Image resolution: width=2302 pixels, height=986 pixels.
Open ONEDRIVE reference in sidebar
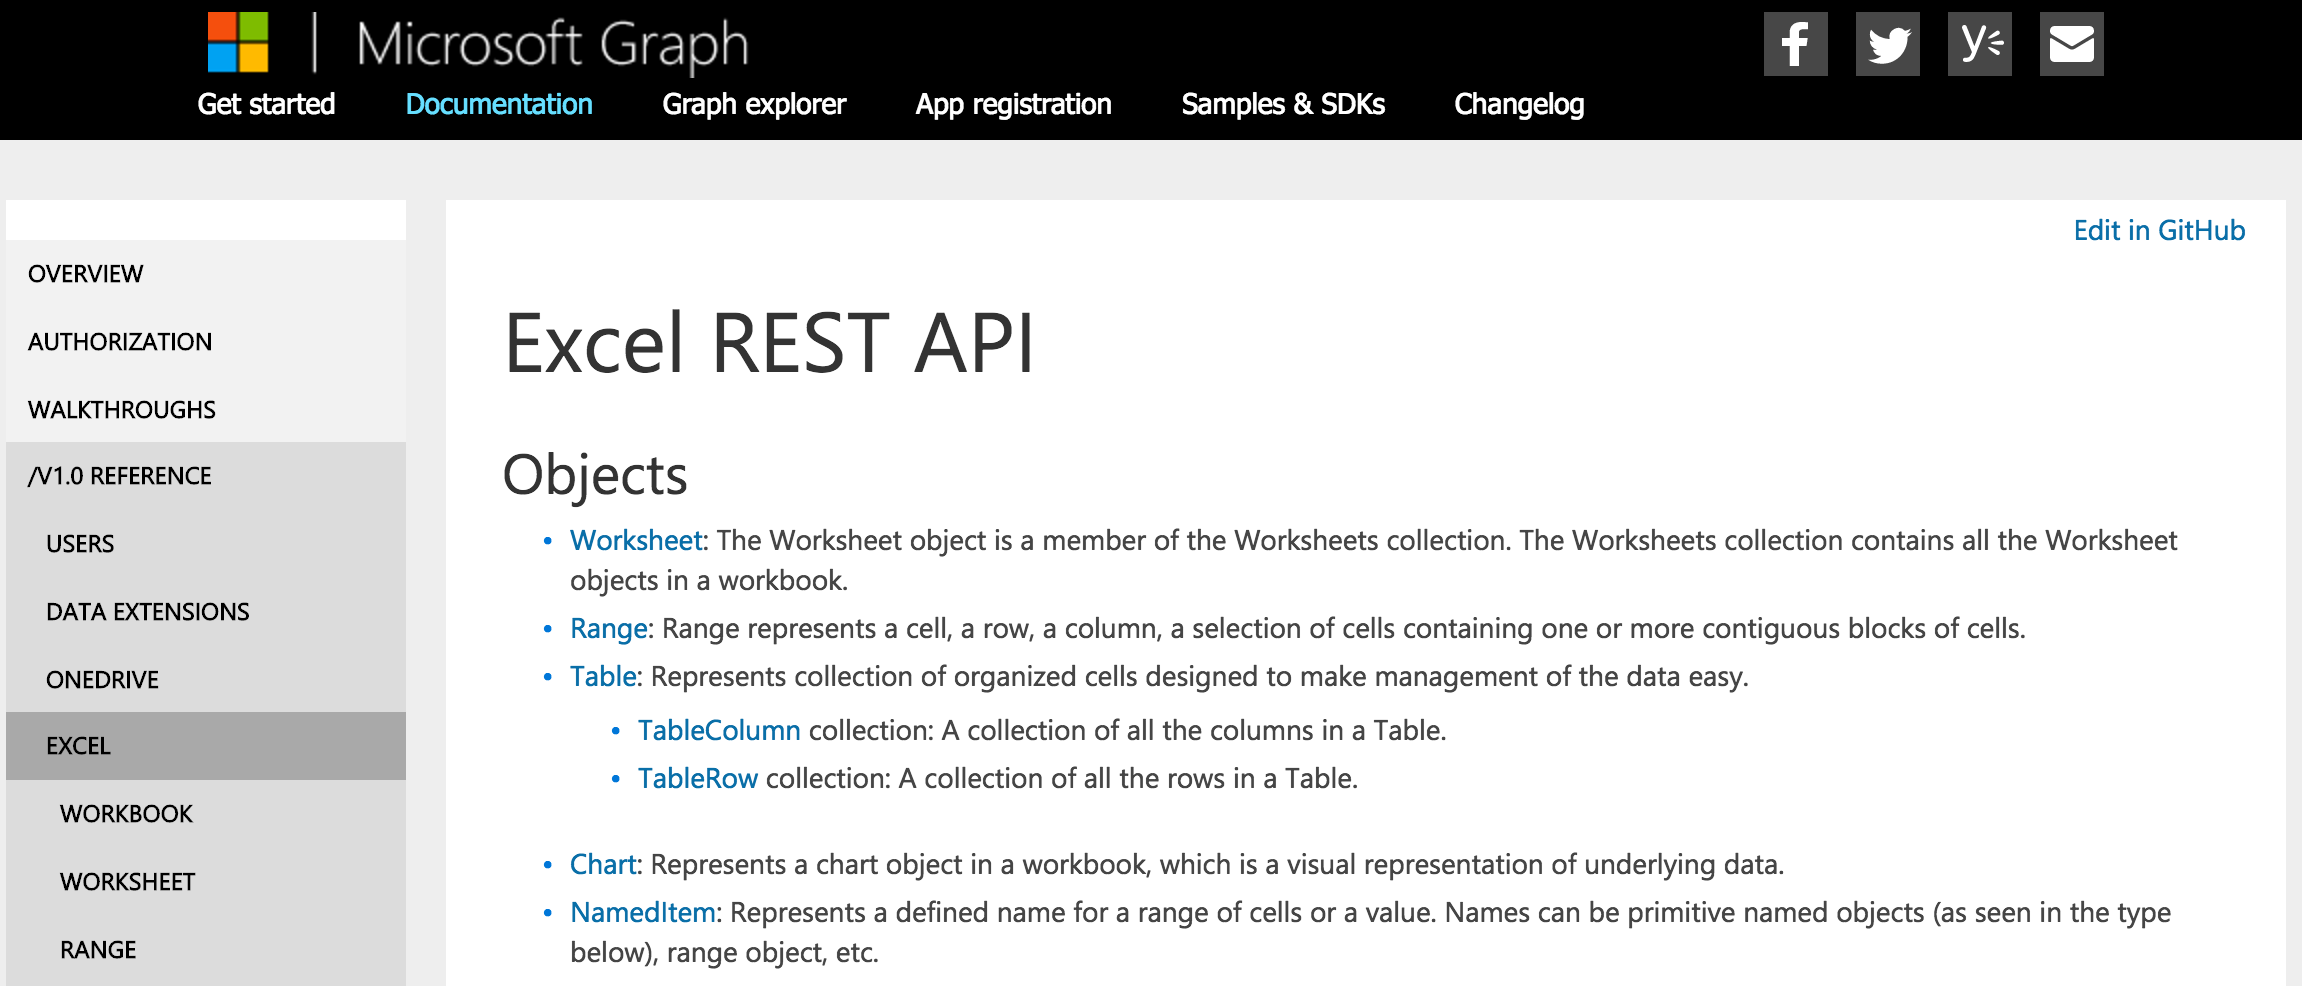coord(206,680)
